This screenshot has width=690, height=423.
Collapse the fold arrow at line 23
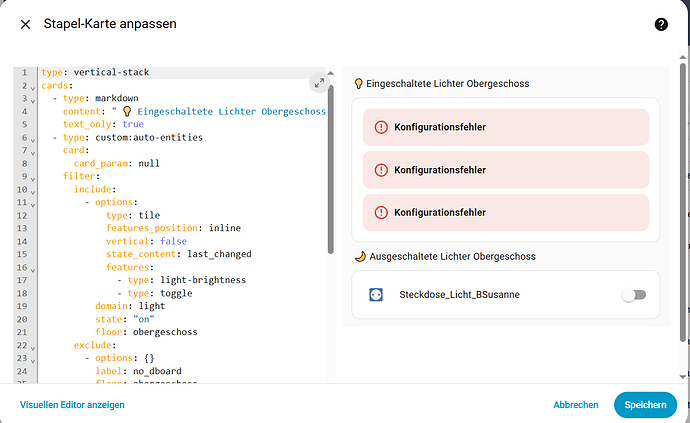pyautogui.click(x=33, y=360)
